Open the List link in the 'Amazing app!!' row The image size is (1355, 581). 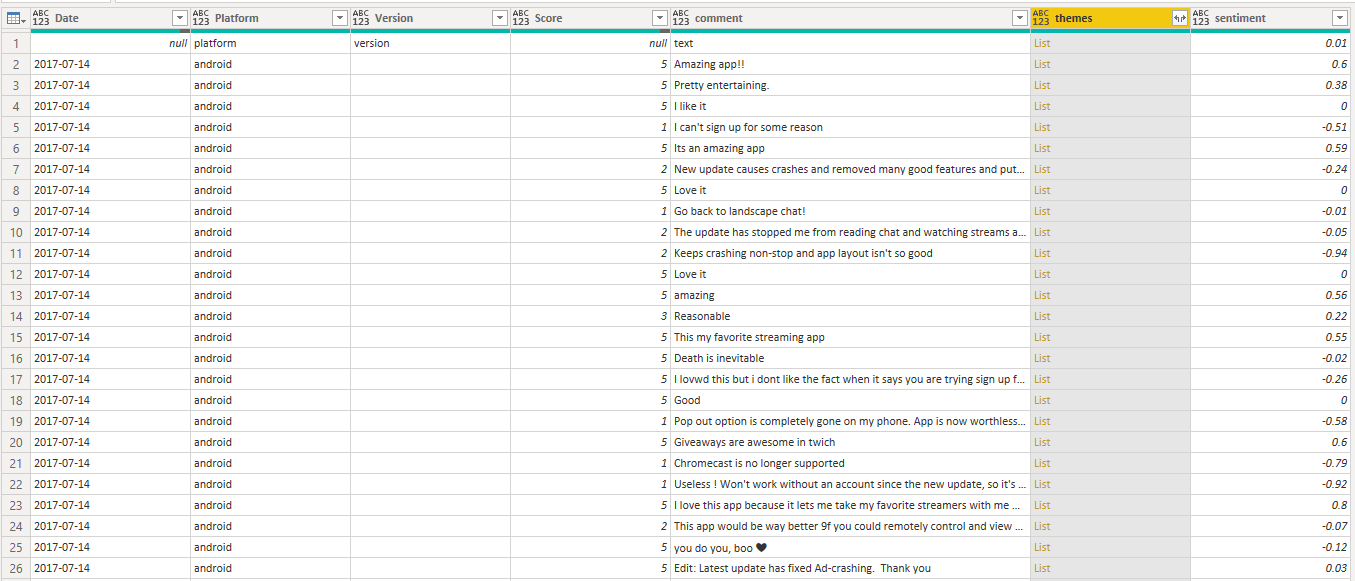tap(1042, 64)
